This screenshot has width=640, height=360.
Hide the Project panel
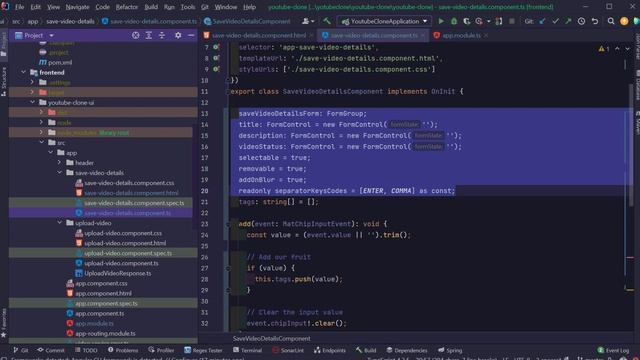(191, 36)
